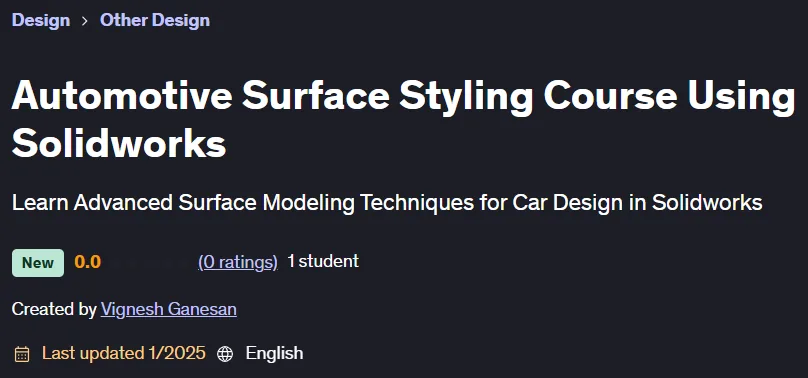Screen dimensions: 808x378
Task: Open the (0 ratings) link
Action: pos(238,262)
